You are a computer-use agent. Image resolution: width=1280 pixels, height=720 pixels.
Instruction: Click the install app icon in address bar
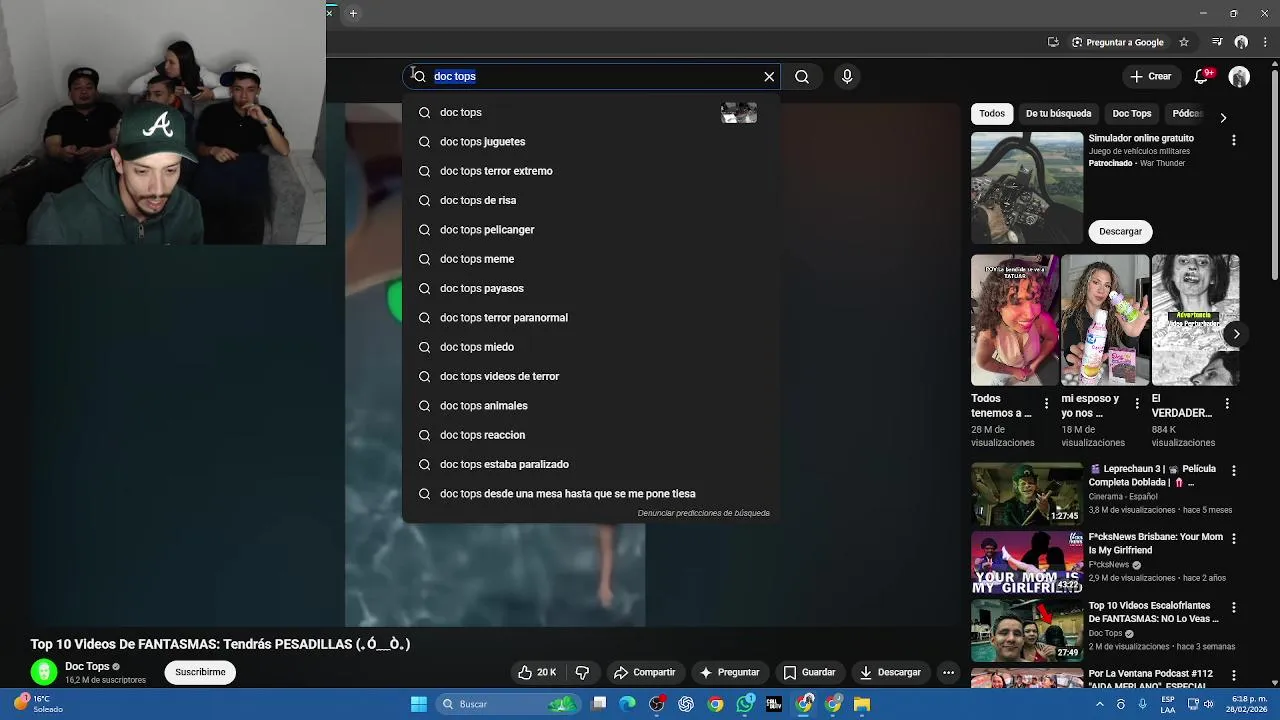(x=1053, y=42)
